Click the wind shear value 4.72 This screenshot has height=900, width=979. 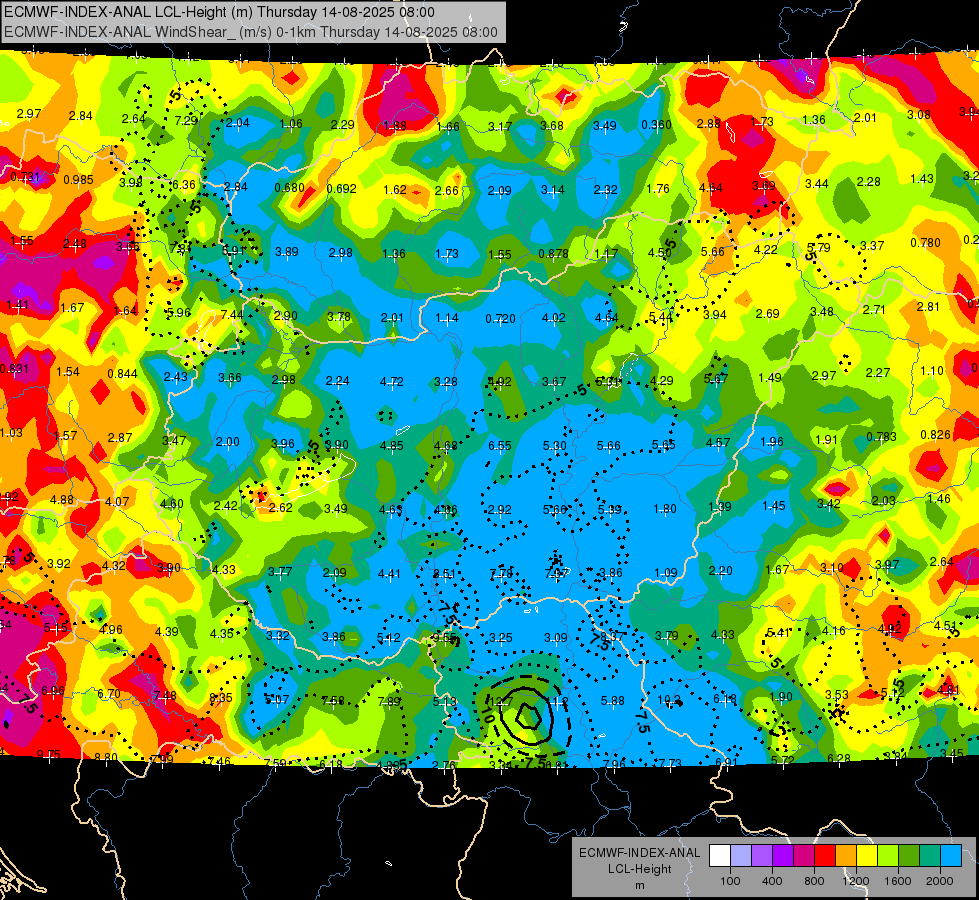click(391, 382)
